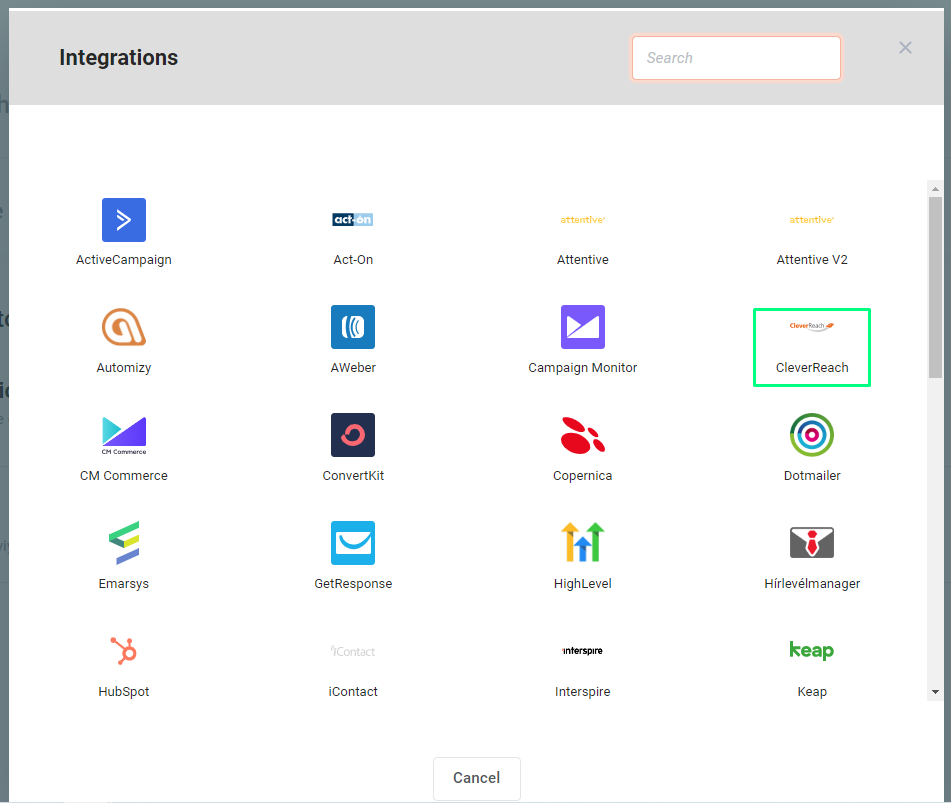Choose the Act-On logo icon
The image size is (951, 803).
[353, 220]
